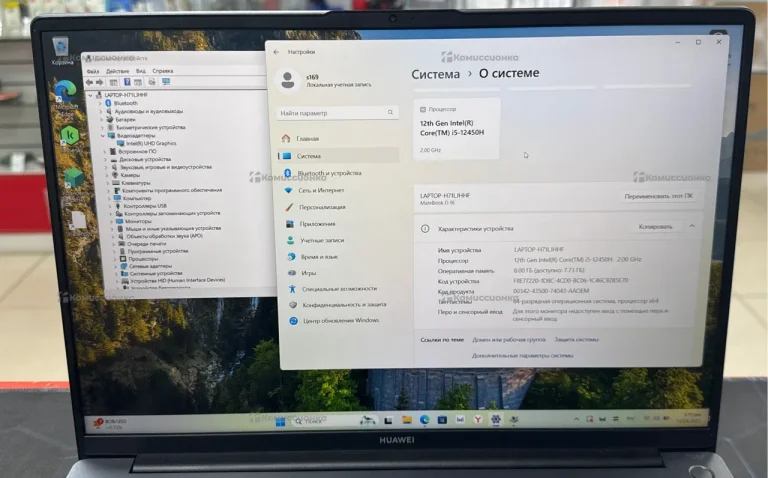Click the Найти параметр search field

coord(337,113)
